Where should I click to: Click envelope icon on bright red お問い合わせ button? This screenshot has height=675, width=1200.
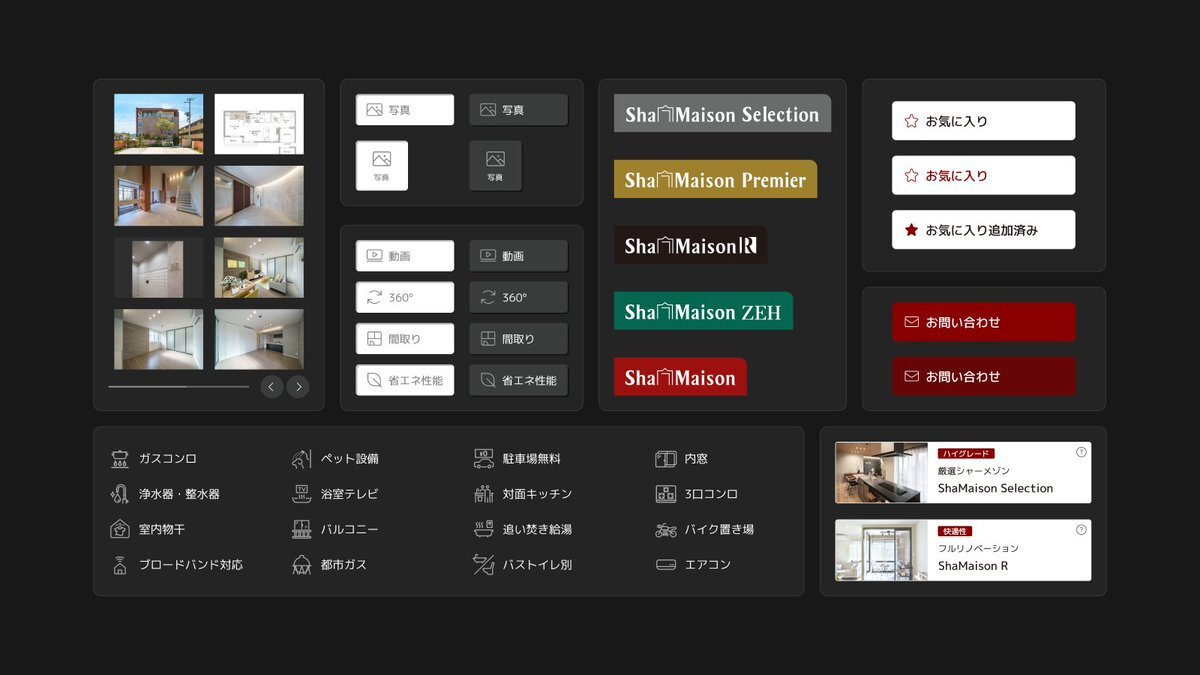click(911, 322)
